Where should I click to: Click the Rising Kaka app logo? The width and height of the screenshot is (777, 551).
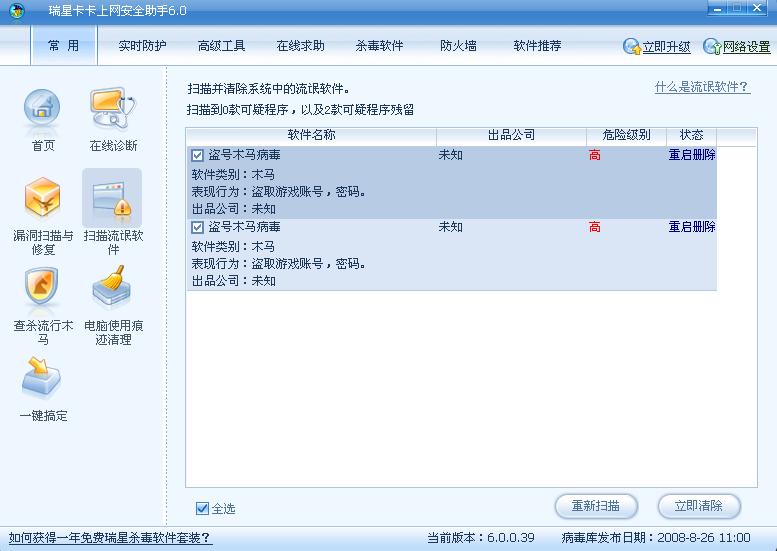click(16, 11)
